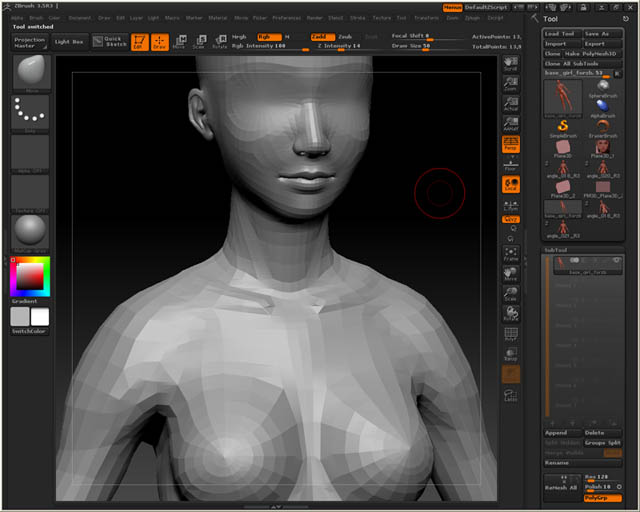Toggle the Mrgb mode button
Viewport: 640px width, 512px height.
coord(239,37)
